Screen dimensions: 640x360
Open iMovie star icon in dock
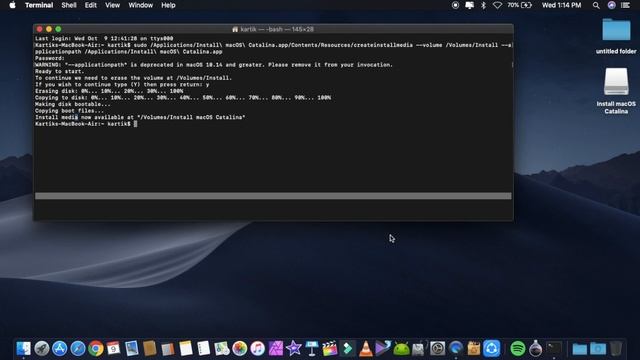point(293,349)
